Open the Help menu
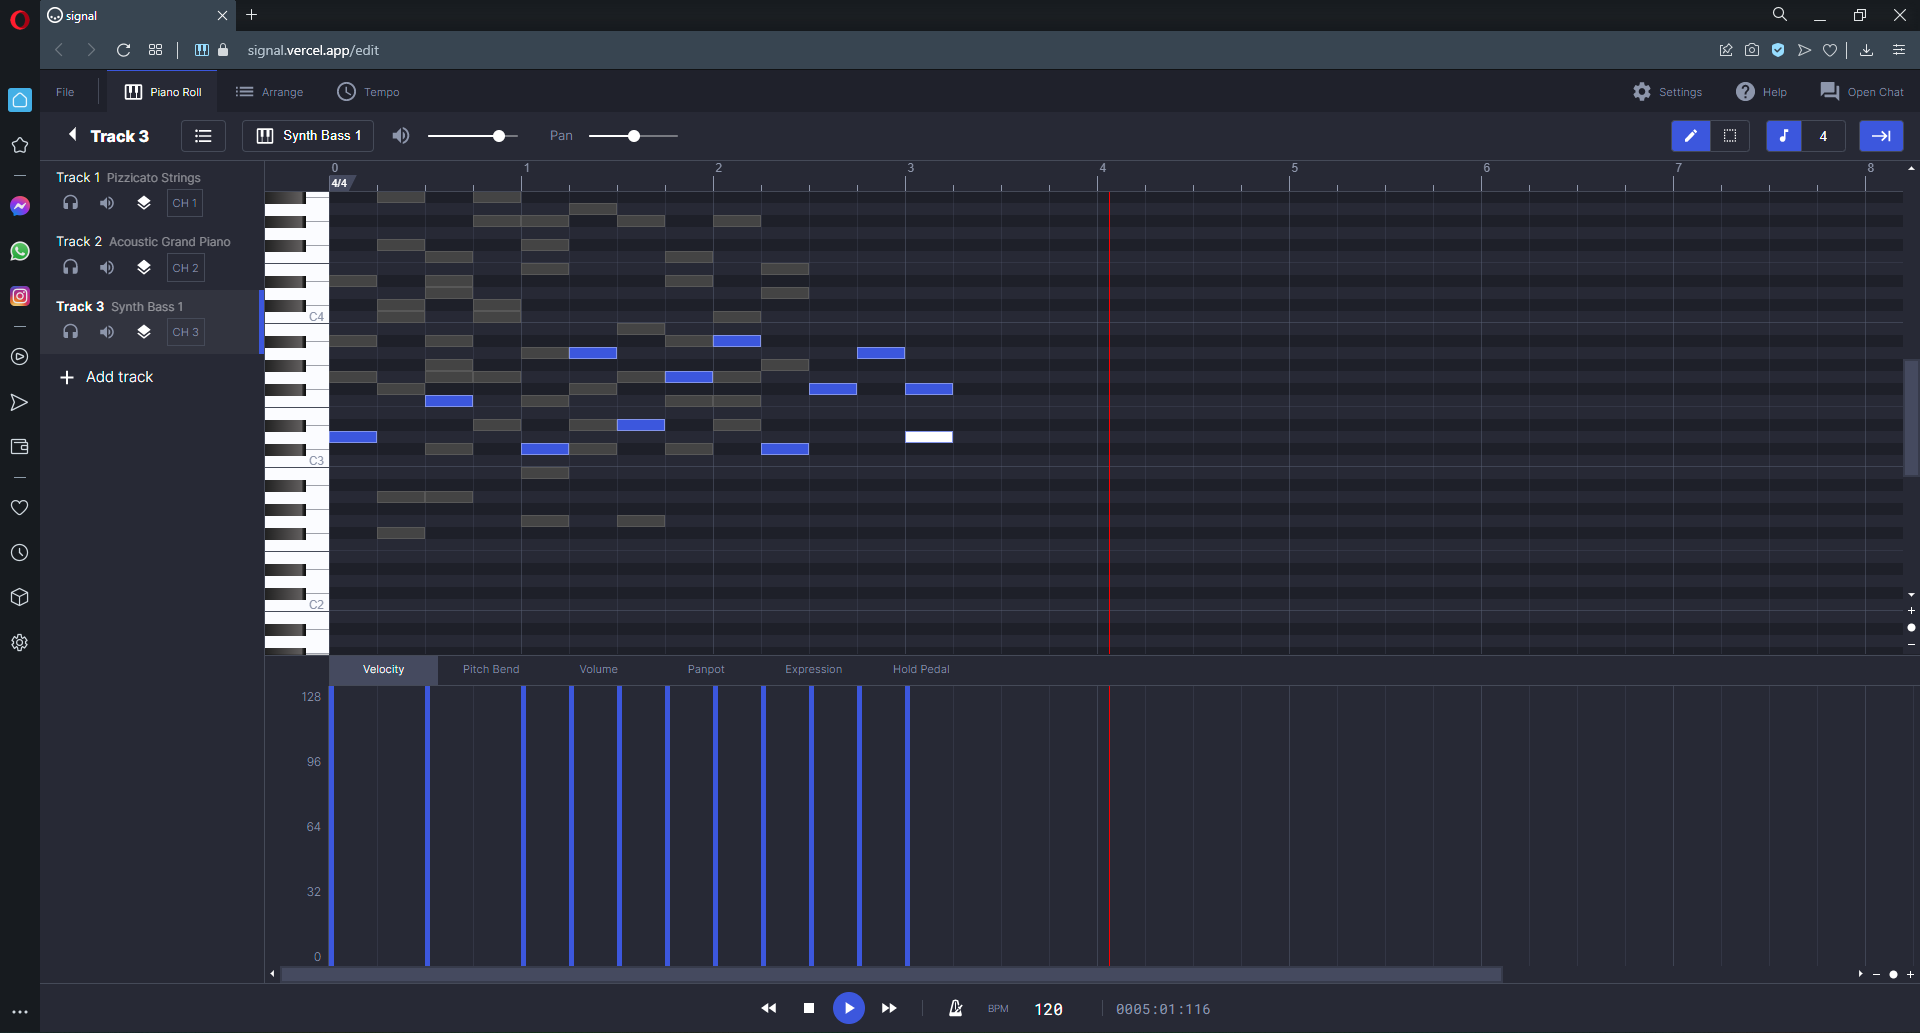 click(1761, 91)
